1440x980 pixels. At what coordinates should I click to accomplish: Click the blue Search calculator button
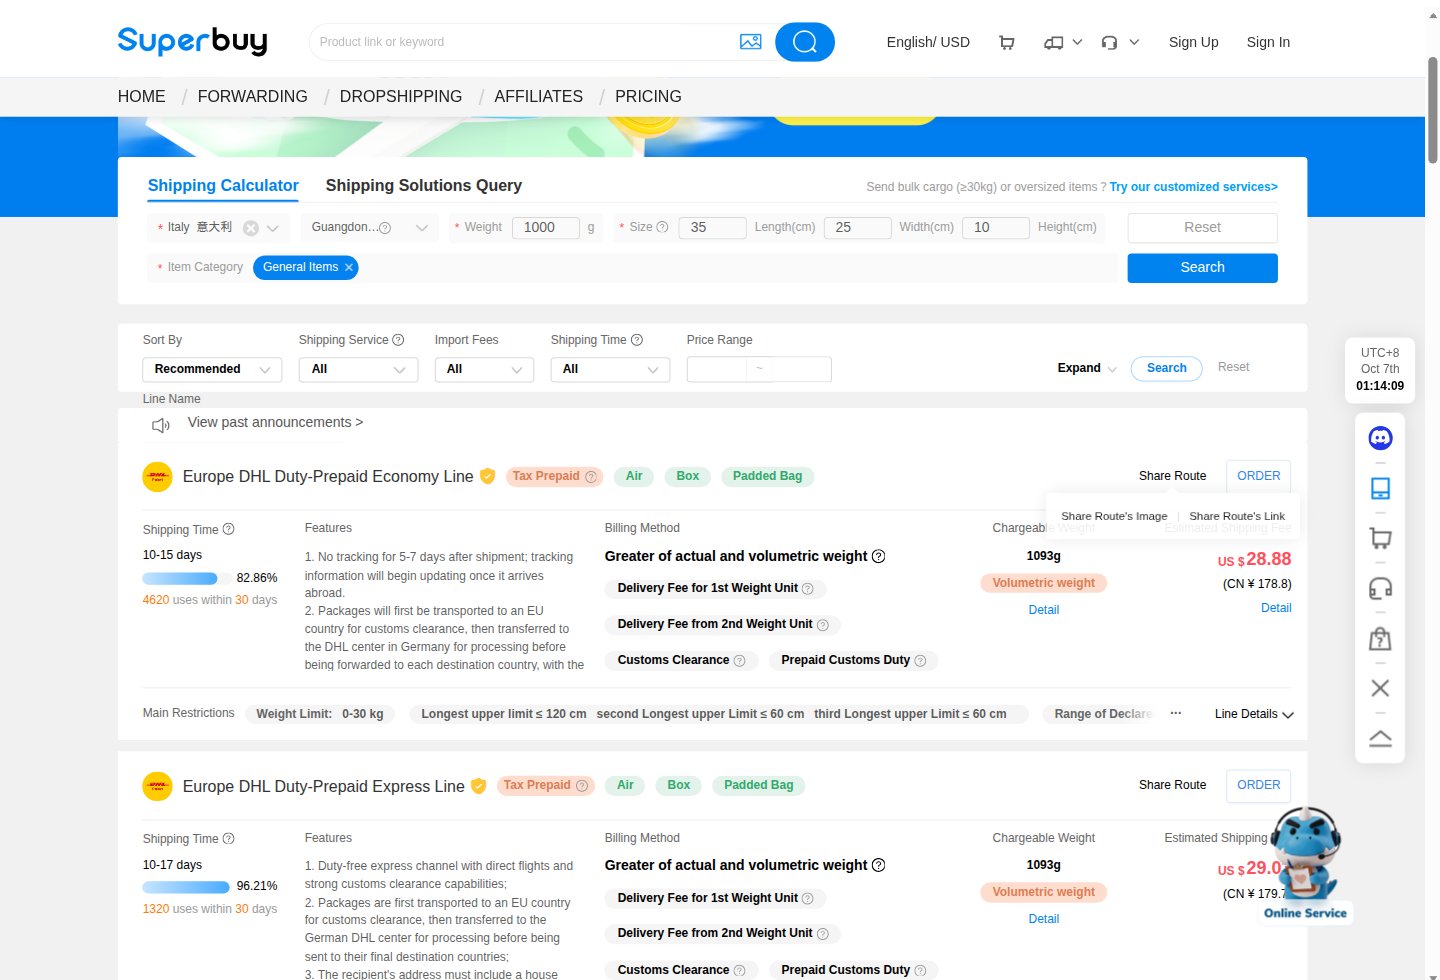pyautogui.click(x=1202, y=268)
